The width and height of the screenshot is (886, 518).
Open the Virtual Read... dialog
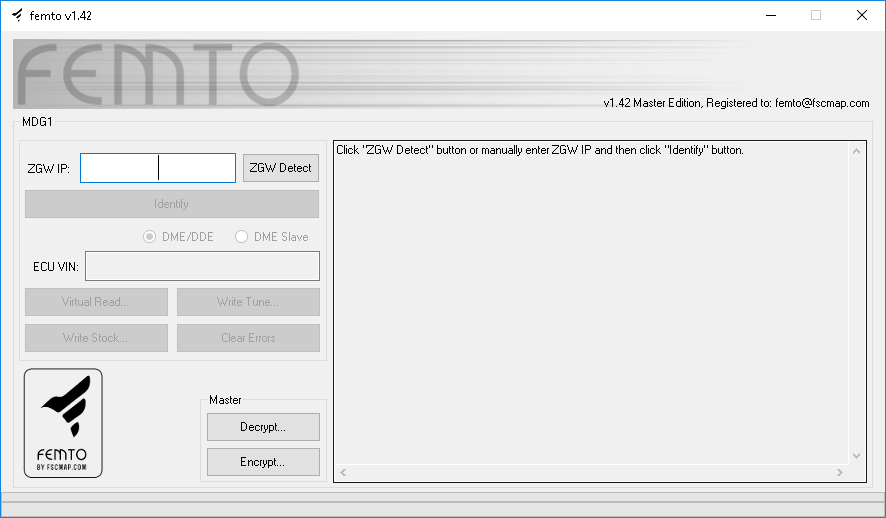(96, 302)
